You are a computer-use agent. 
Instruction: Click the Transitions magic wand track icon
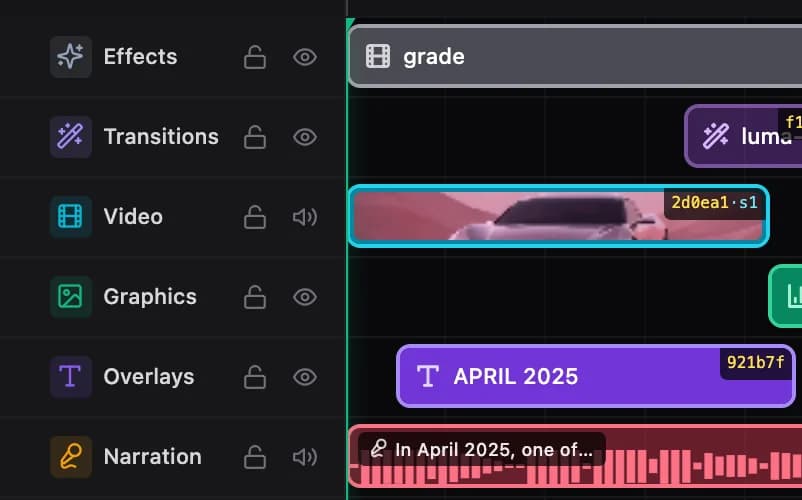click(x=71, y=137)
